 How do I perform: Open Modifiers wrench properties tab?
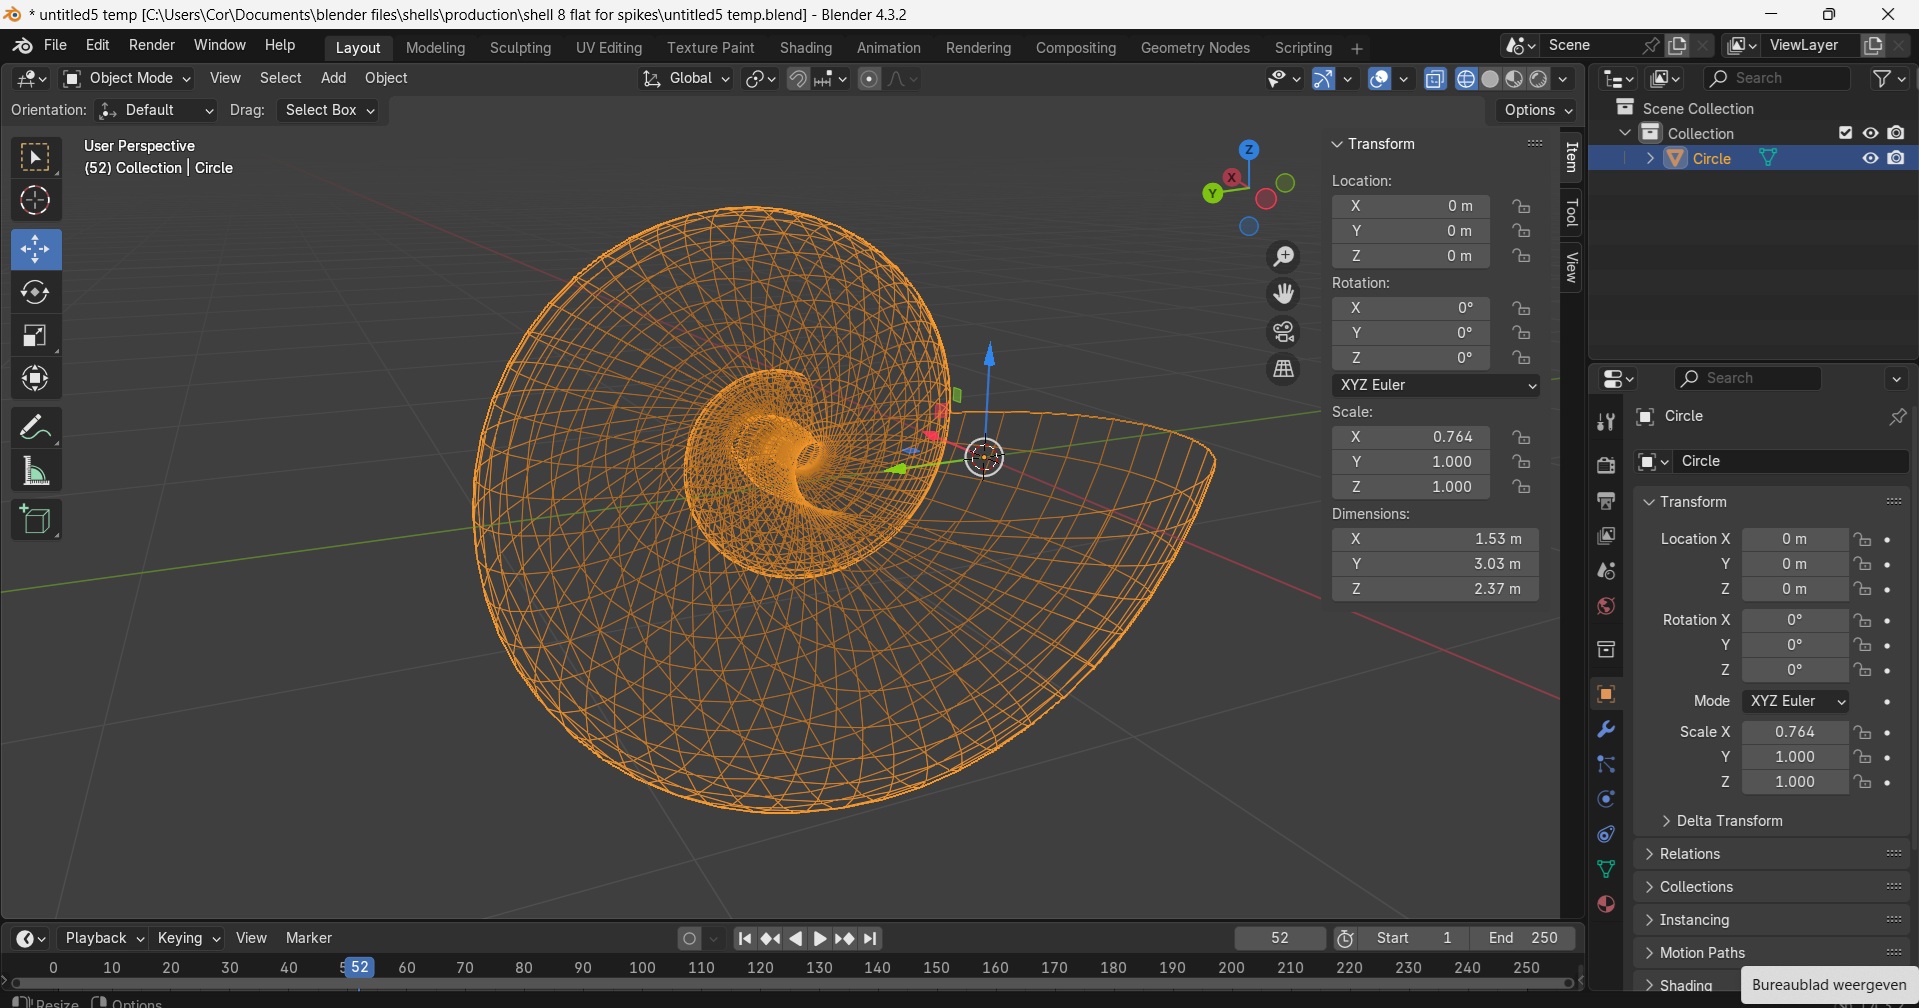(x=1606, y=729)
